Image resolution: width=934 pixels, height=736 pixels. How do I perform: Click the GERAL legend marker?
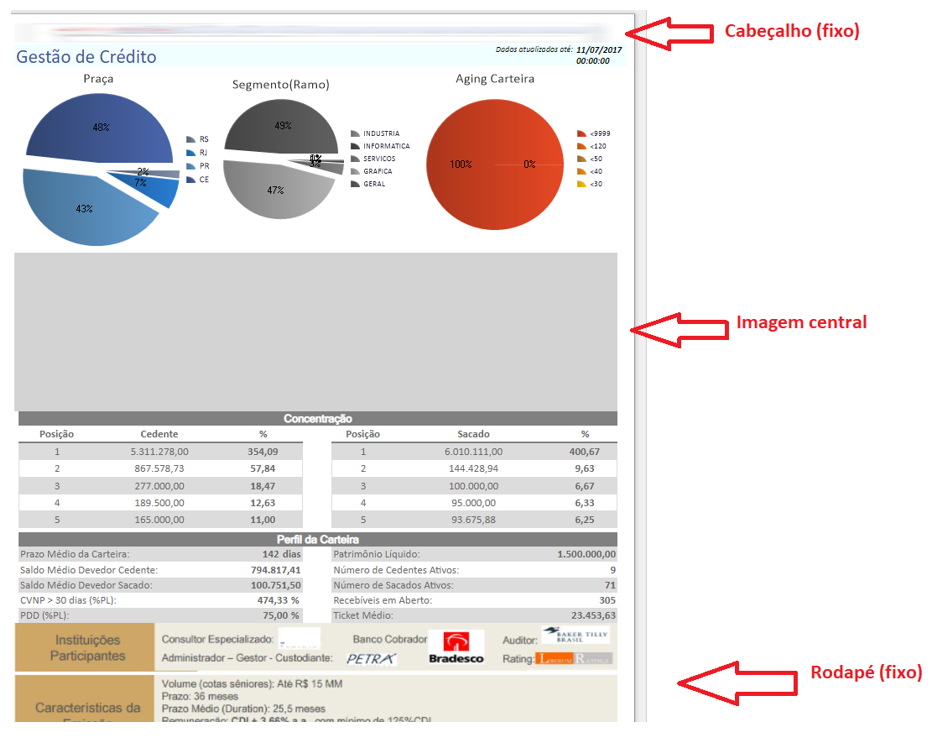pos(355,184)
